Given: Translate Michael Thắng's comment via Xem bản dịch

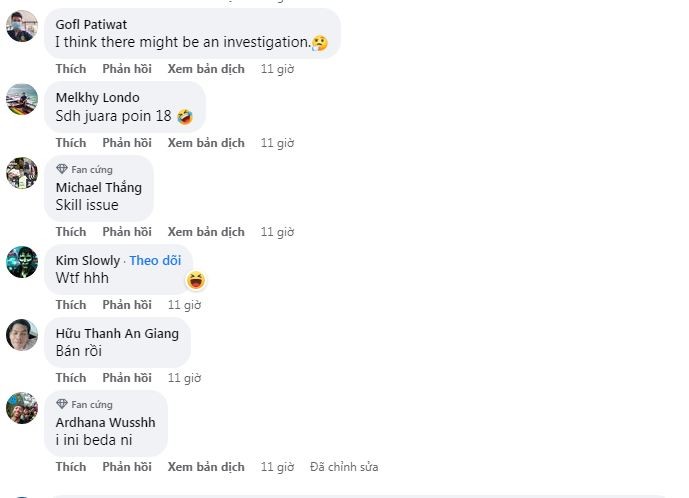Looking at the screenshot, I should click(206, 232).
